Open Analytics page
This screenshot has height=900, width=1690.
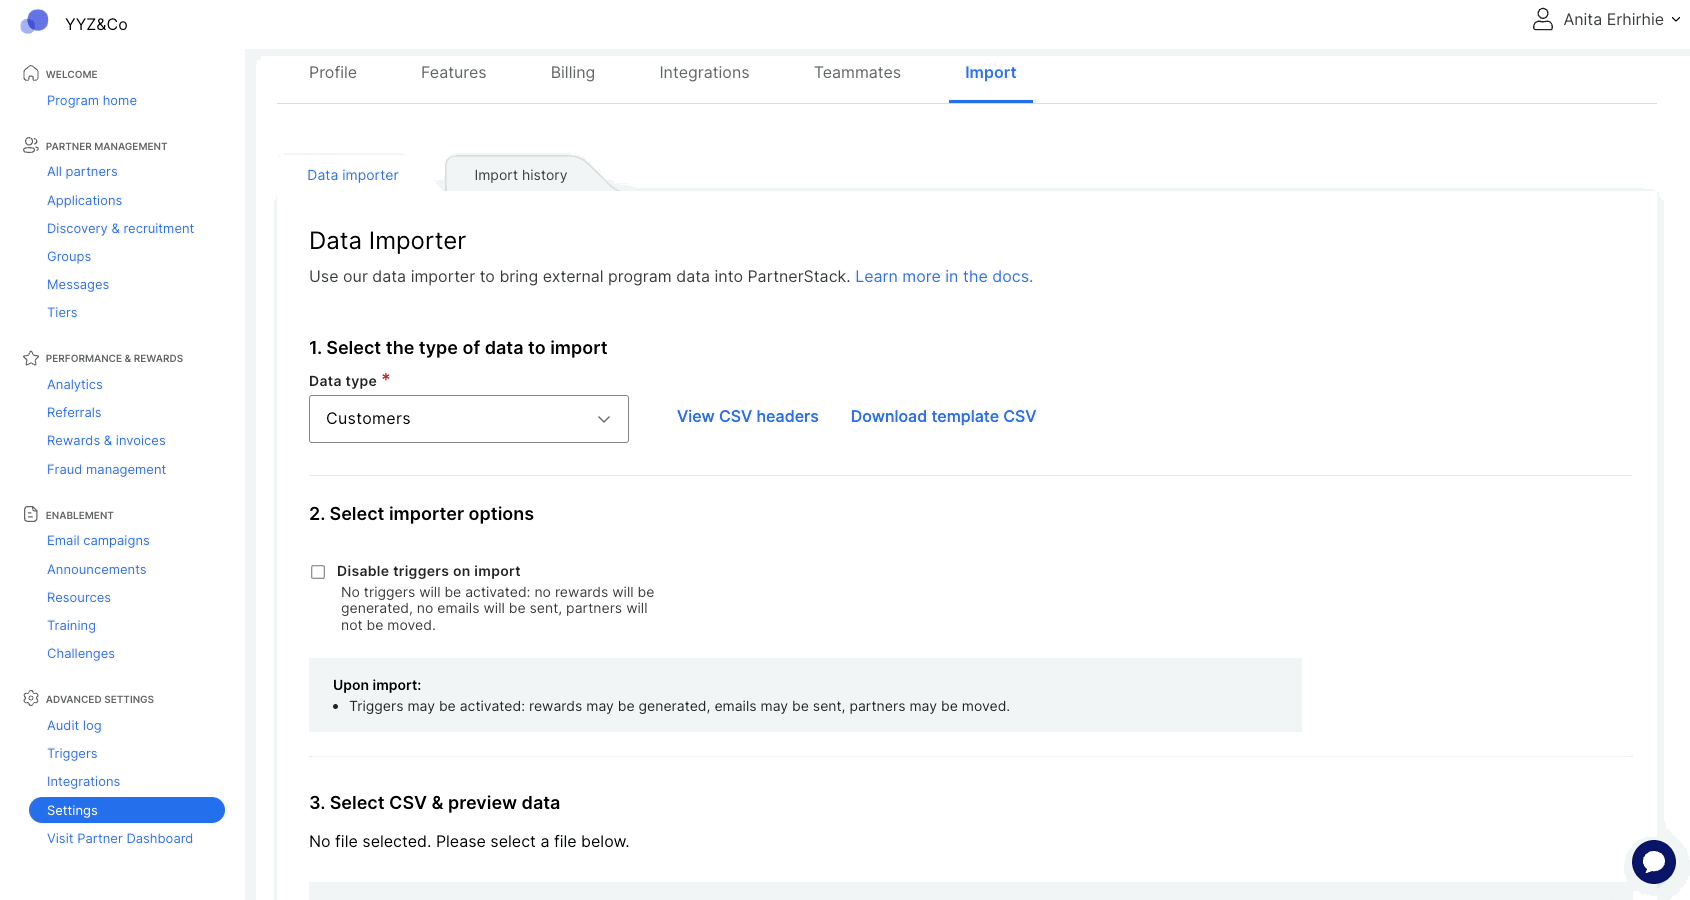pyautogui.click(x=75, y=385)
